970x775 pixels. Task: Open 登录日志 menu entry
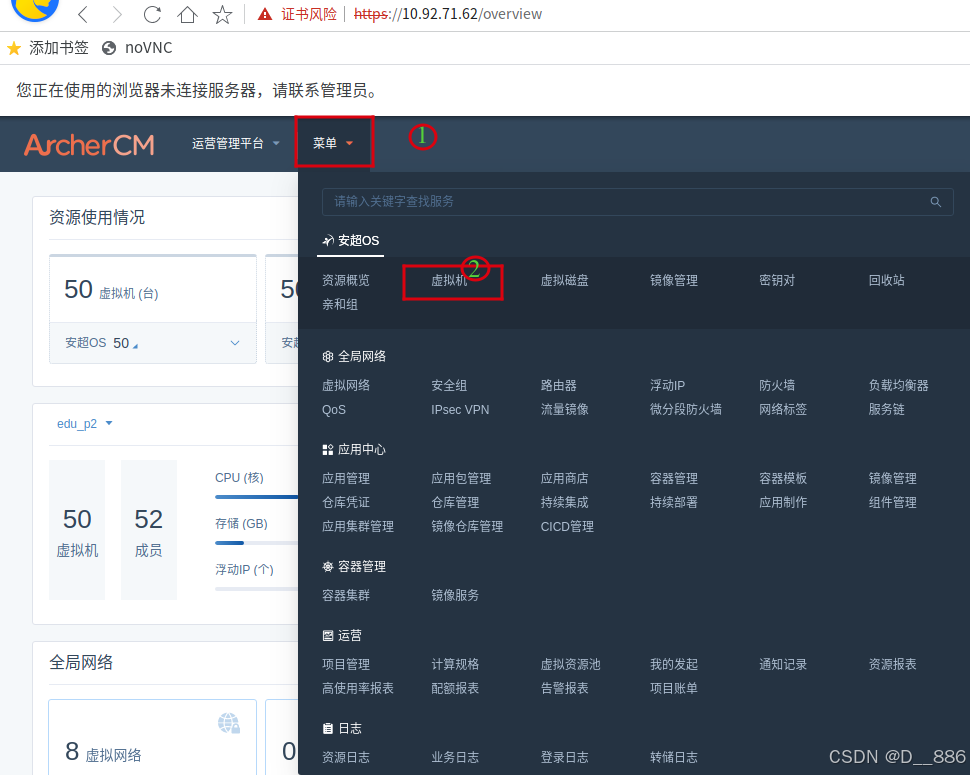(564, 757)
